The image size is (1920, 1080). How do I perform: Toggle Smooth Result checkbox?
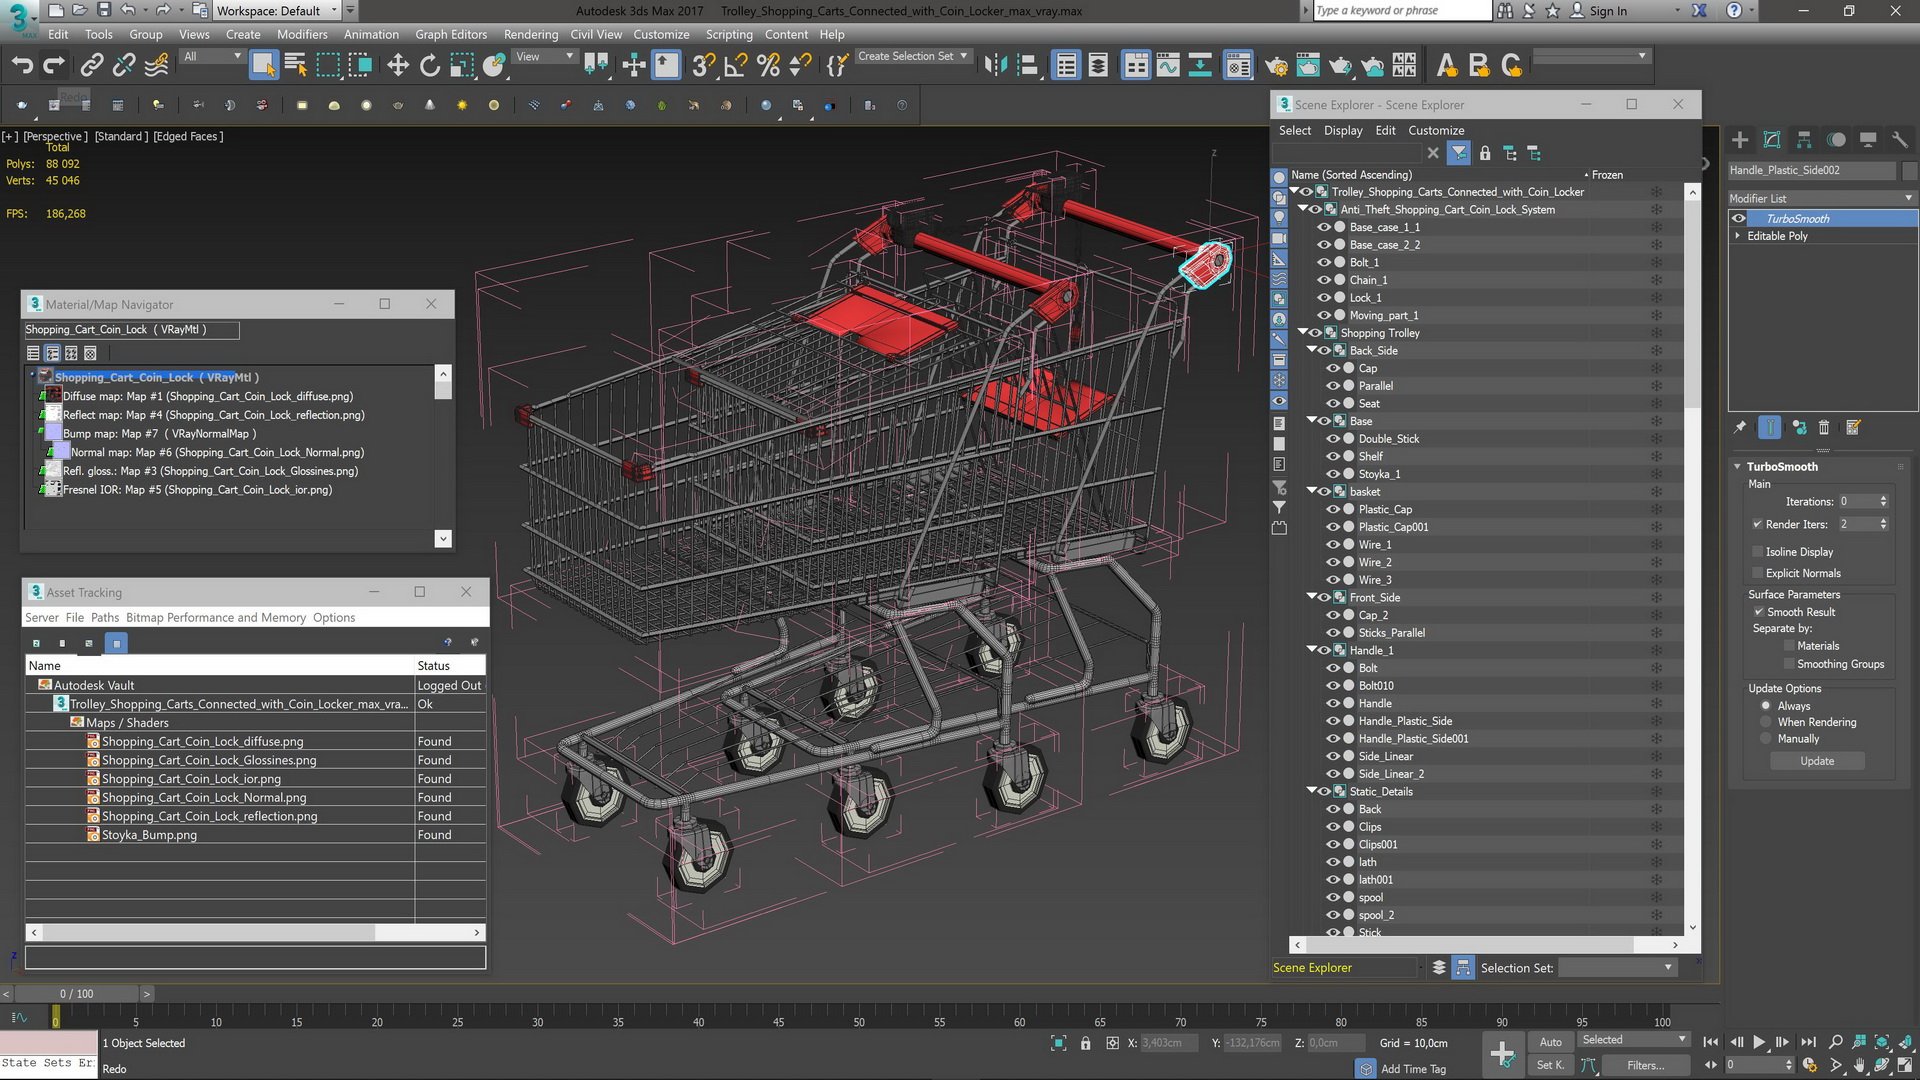tap(1759, 612)
